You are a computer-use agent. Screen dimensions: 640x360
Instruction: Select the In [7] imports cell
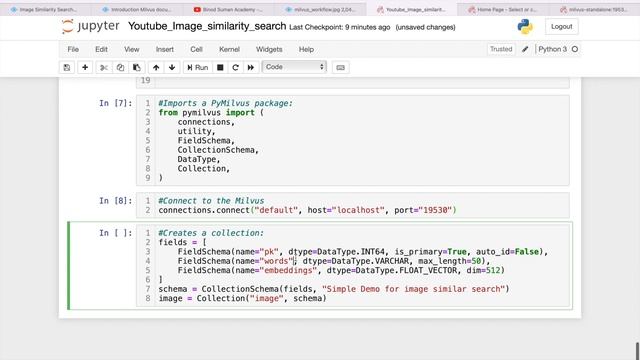tap(353, 140)
